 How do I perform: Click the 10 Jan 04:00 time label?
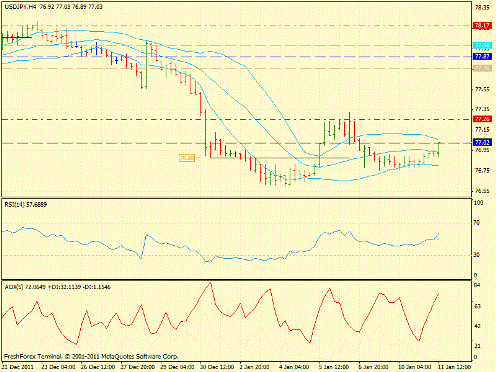(x=415, y=367)
